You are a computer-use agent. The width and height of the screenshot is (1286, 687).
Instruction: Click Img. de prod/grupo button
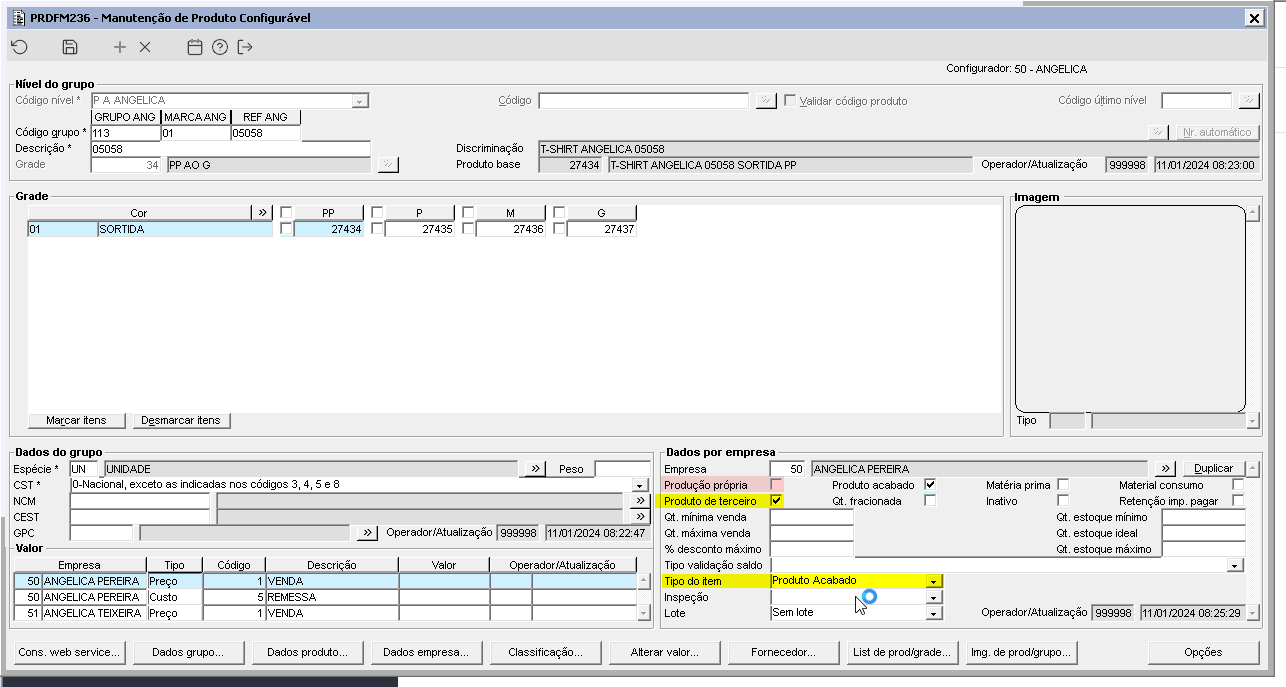(1022, 652)
